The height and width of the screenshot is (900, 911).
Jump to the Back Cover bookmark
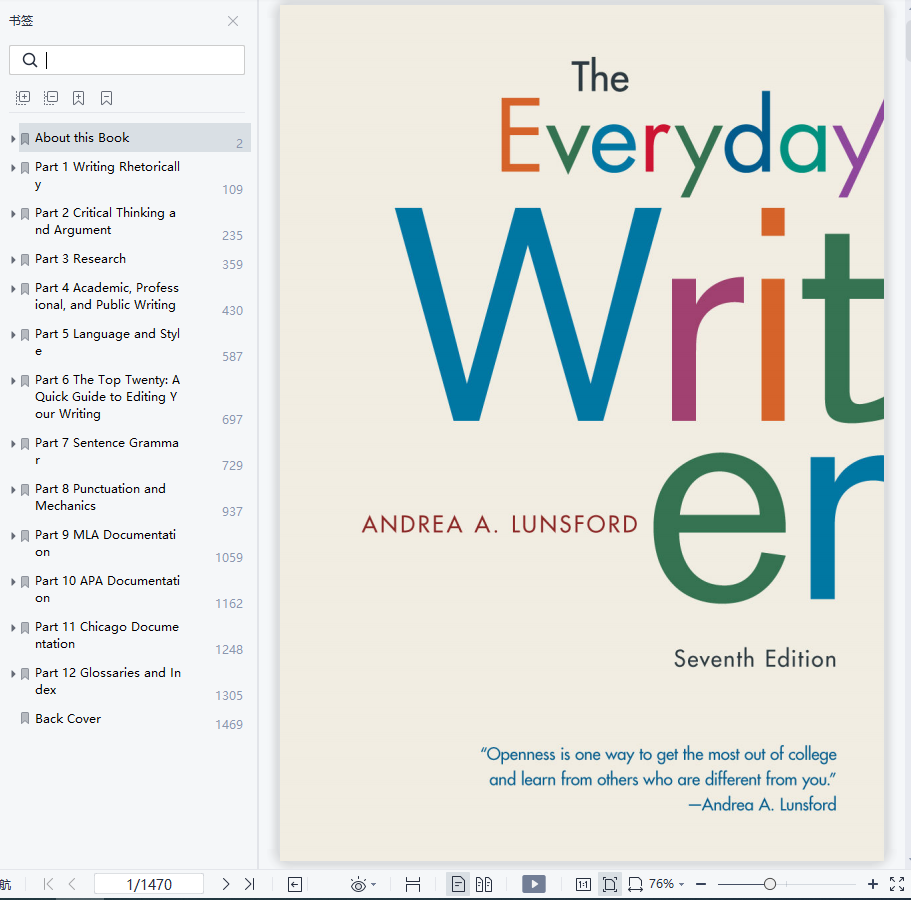[x=68, y=719]
